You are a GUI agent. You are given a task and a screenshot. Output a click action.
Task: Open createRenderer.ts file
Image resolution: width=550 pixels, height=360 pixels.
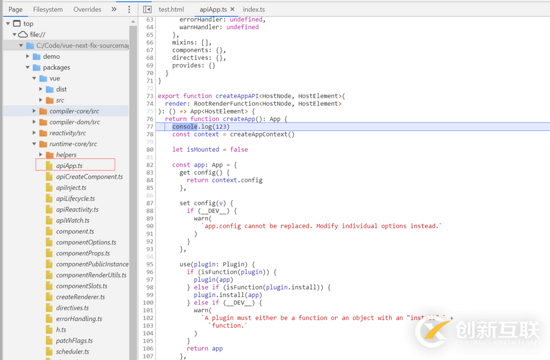coord(80,297)
